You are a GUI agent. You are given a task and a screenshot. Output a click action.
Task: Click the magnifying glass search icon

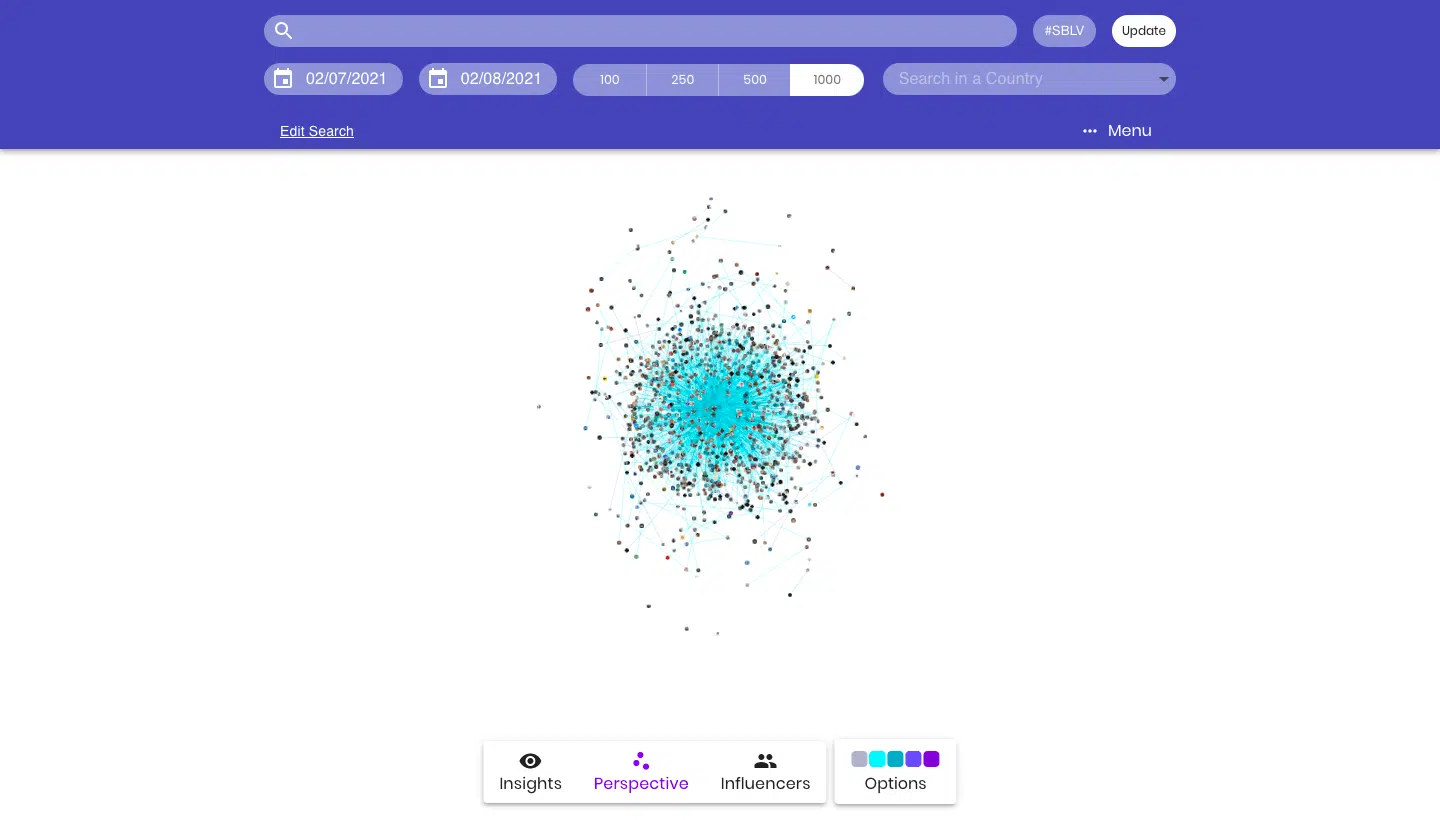tap(283, 31)
